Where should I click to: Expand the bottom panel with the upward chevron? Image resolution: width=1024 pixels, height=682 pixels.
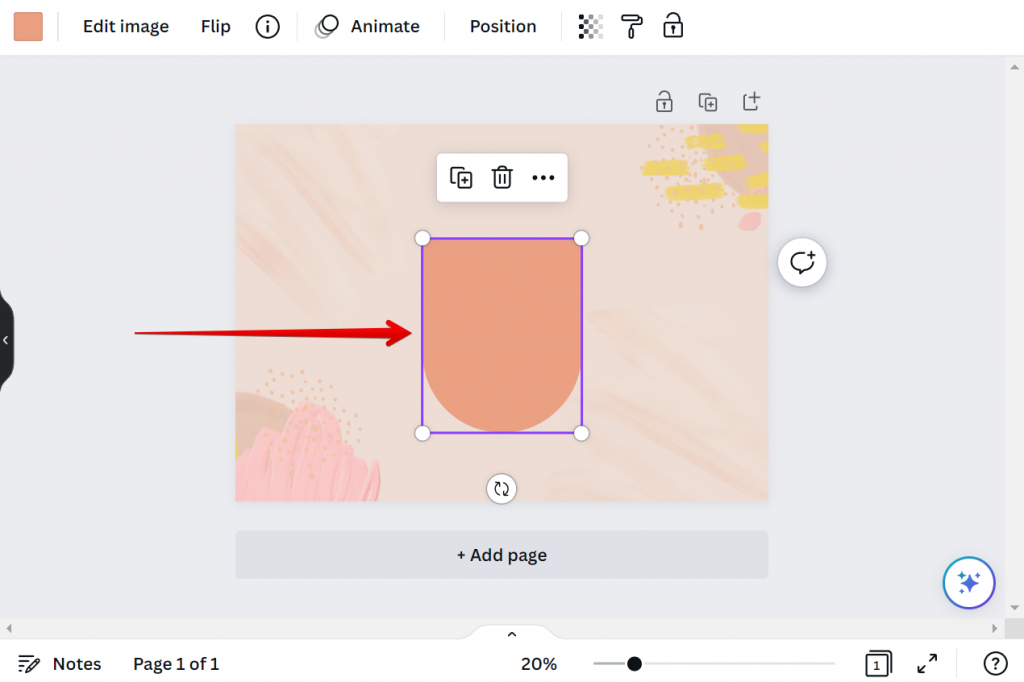pos(512,633)
